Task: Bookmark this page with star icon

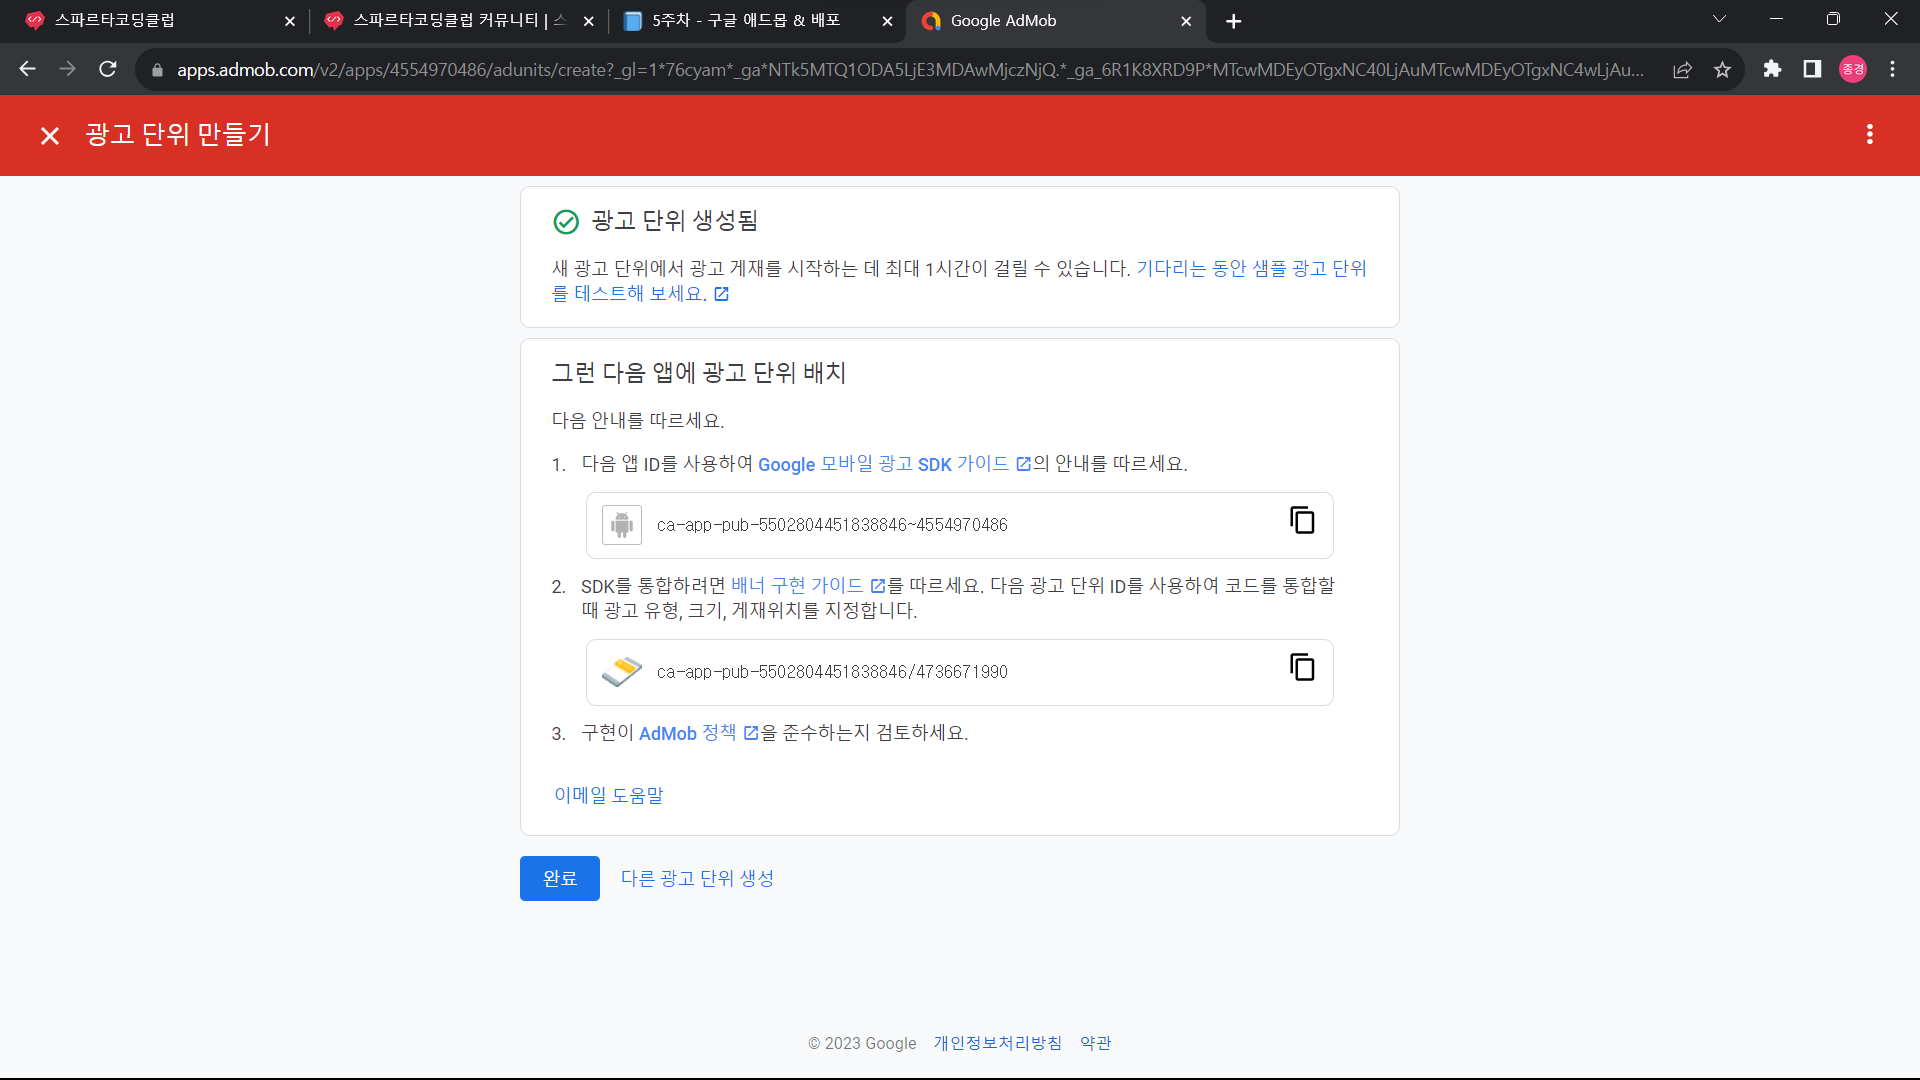Action: pyautogui.click(x=1722, y=70)
